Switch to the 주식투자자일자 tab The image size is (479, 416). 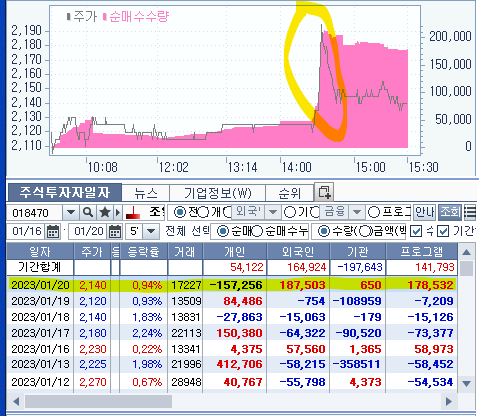(x=65, y=192)
